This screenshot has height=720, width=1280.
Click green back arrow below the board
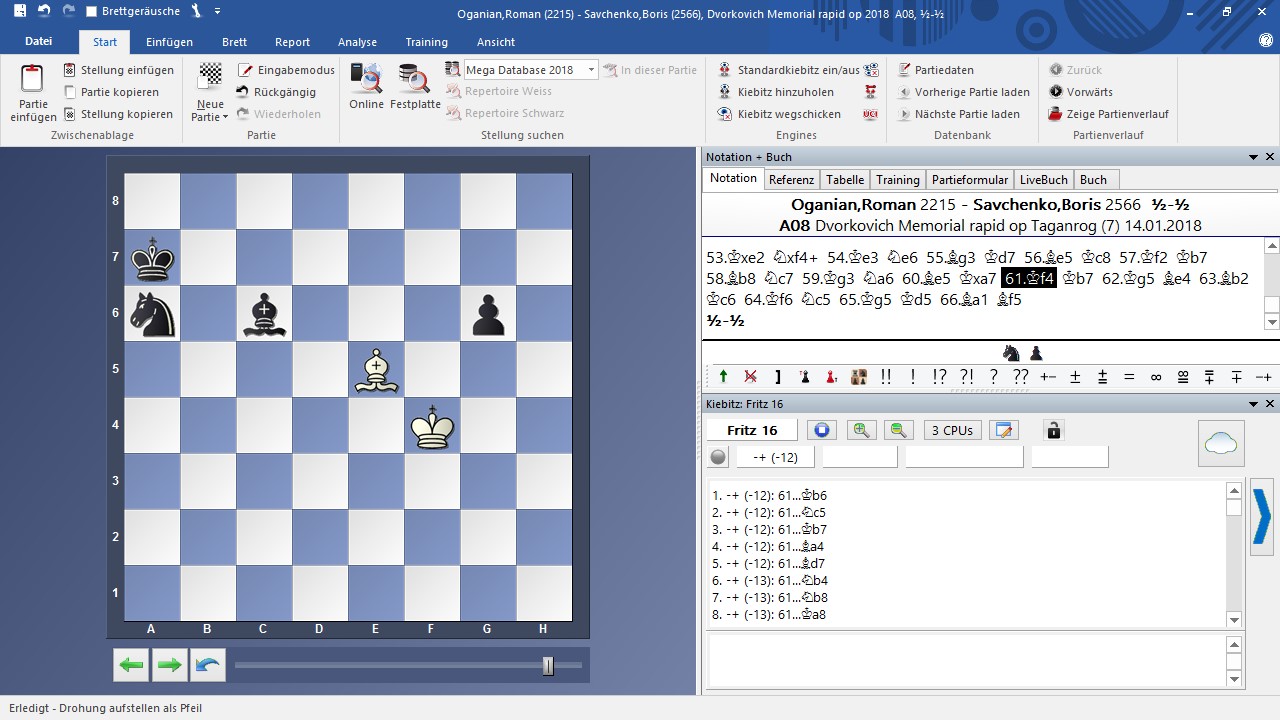coord(131,665)
